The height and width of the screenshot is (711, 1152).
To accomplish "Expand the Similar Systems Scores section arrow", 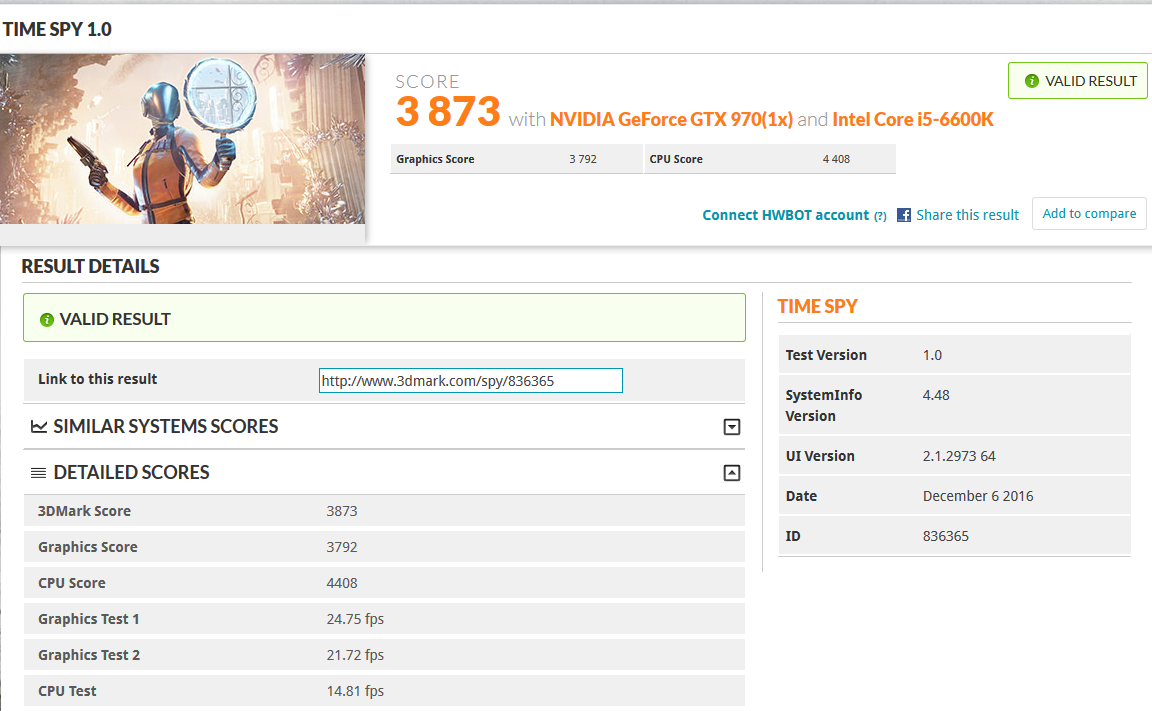I will (x=732, y=427).
